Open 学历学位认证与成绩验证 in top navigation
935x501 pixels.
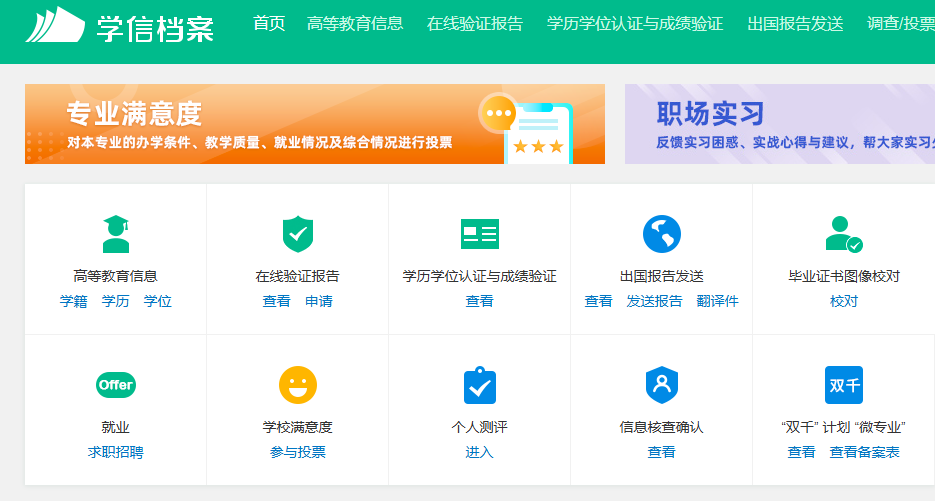pos(635,23)
